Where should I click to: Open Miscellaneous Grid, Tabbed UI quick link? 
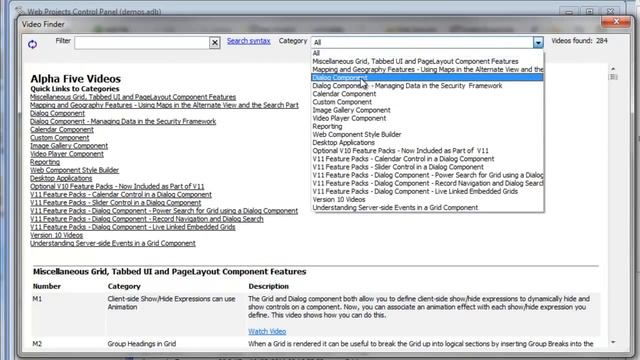pos(133,97)
